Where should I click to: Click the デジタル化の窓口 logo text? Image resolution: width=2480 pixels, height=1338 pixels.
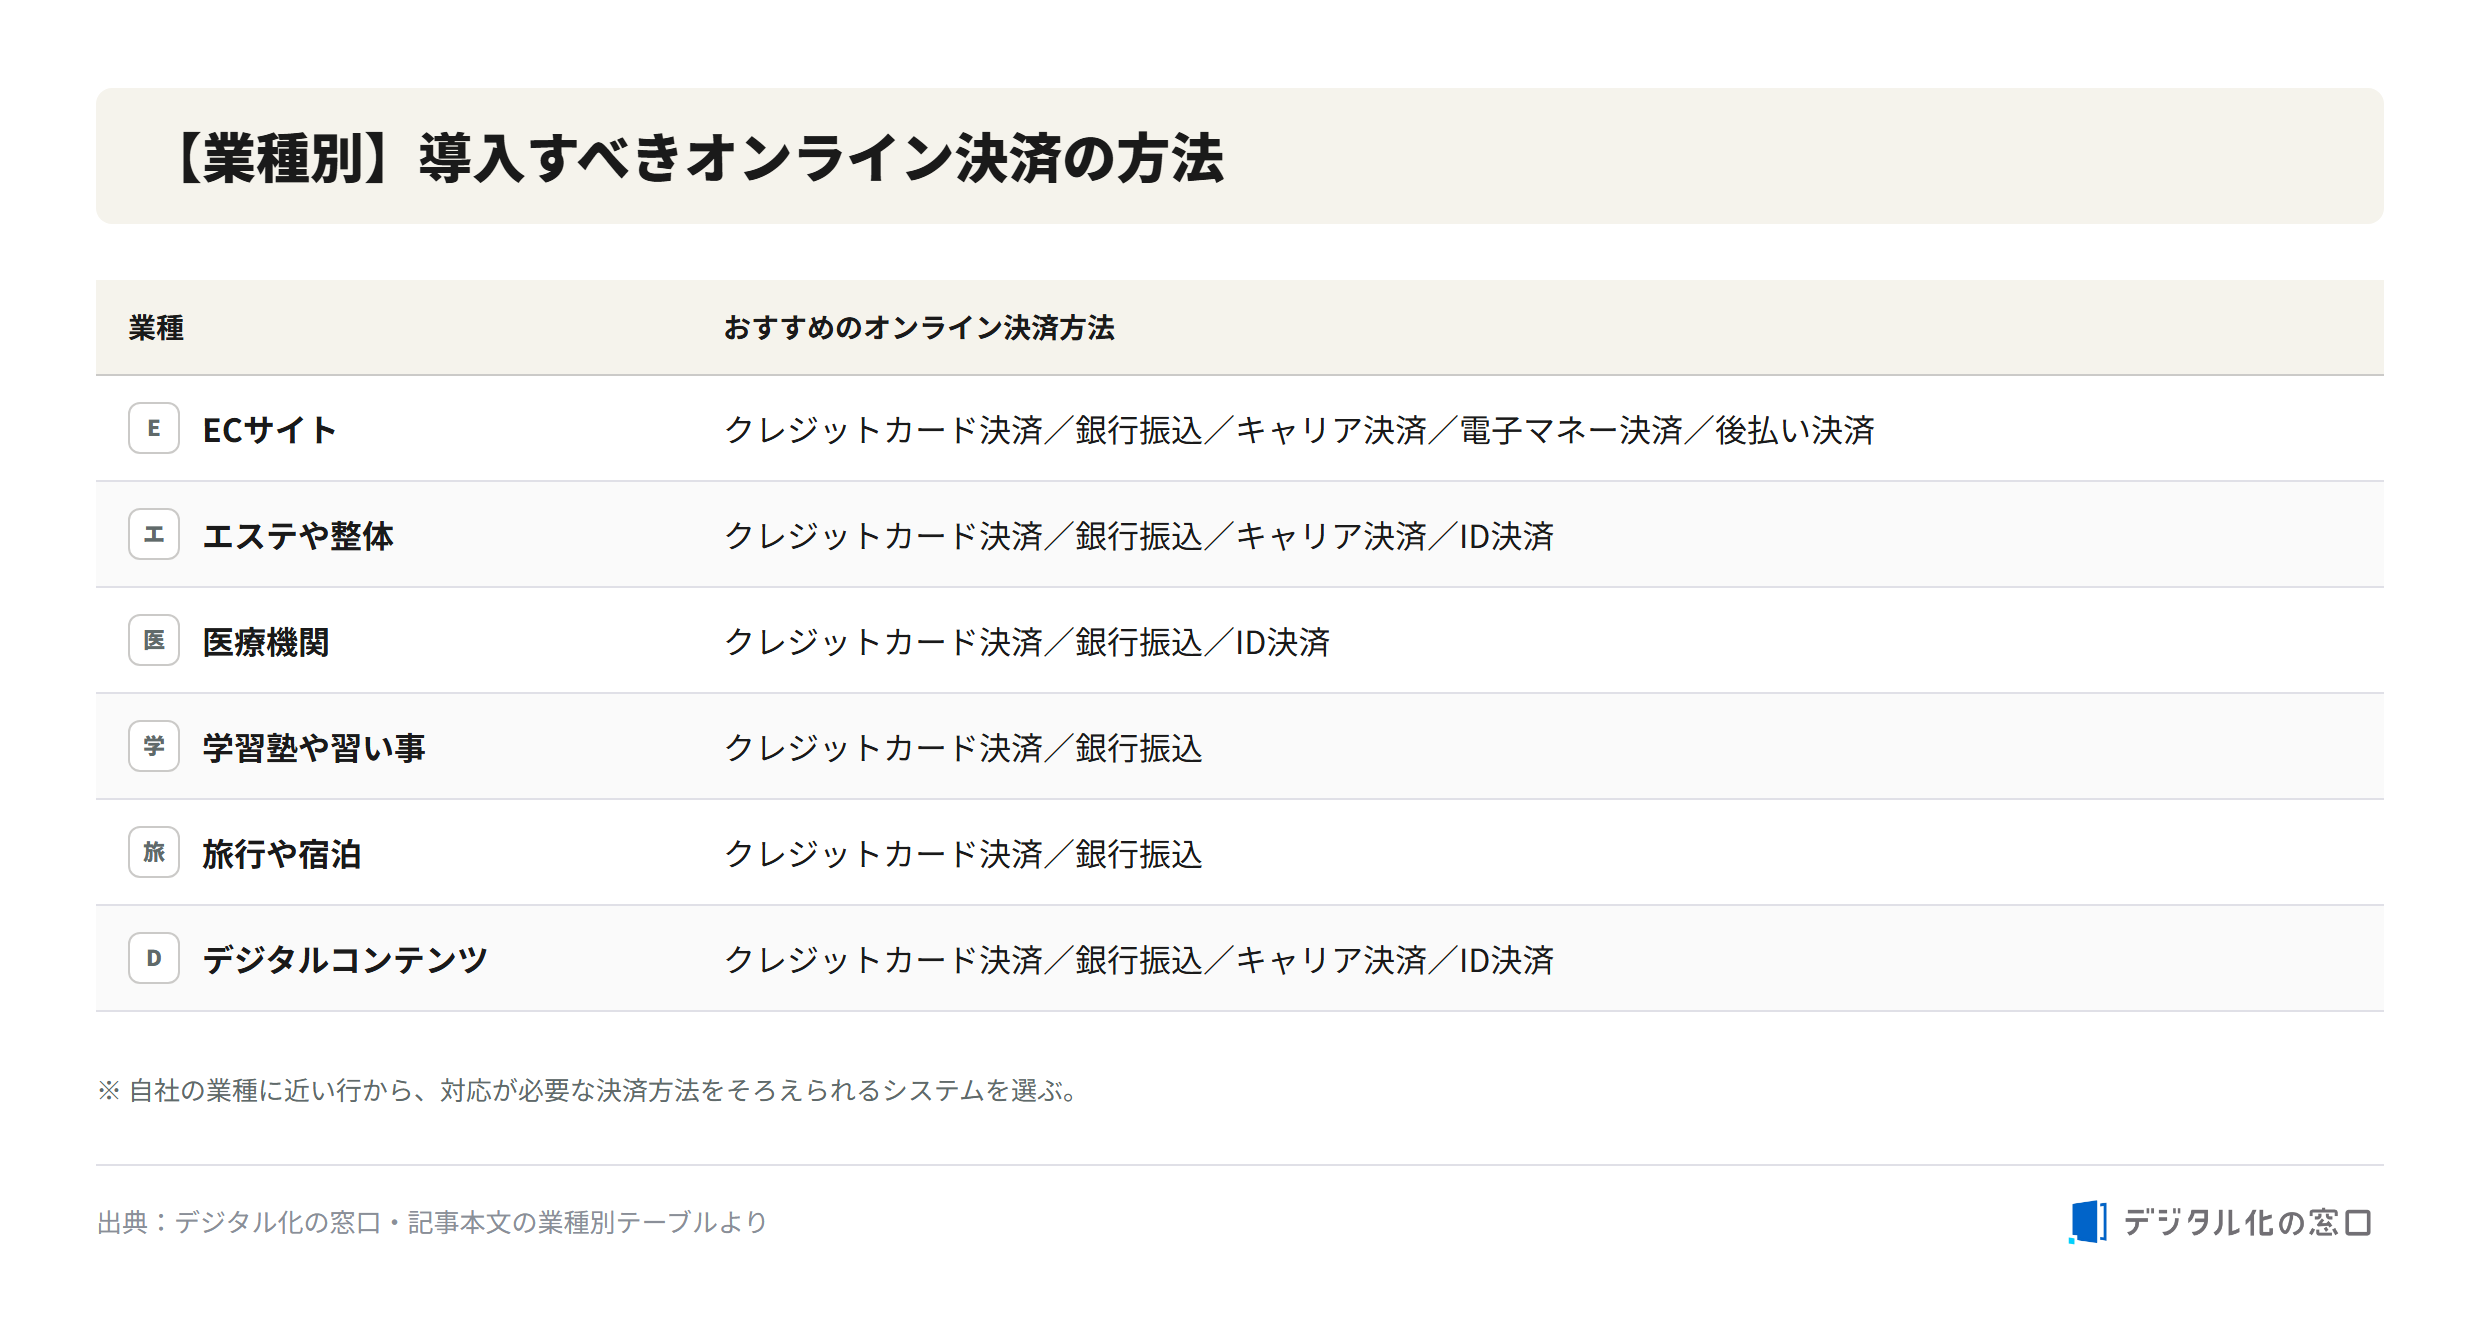[x=2247, y=1222]
